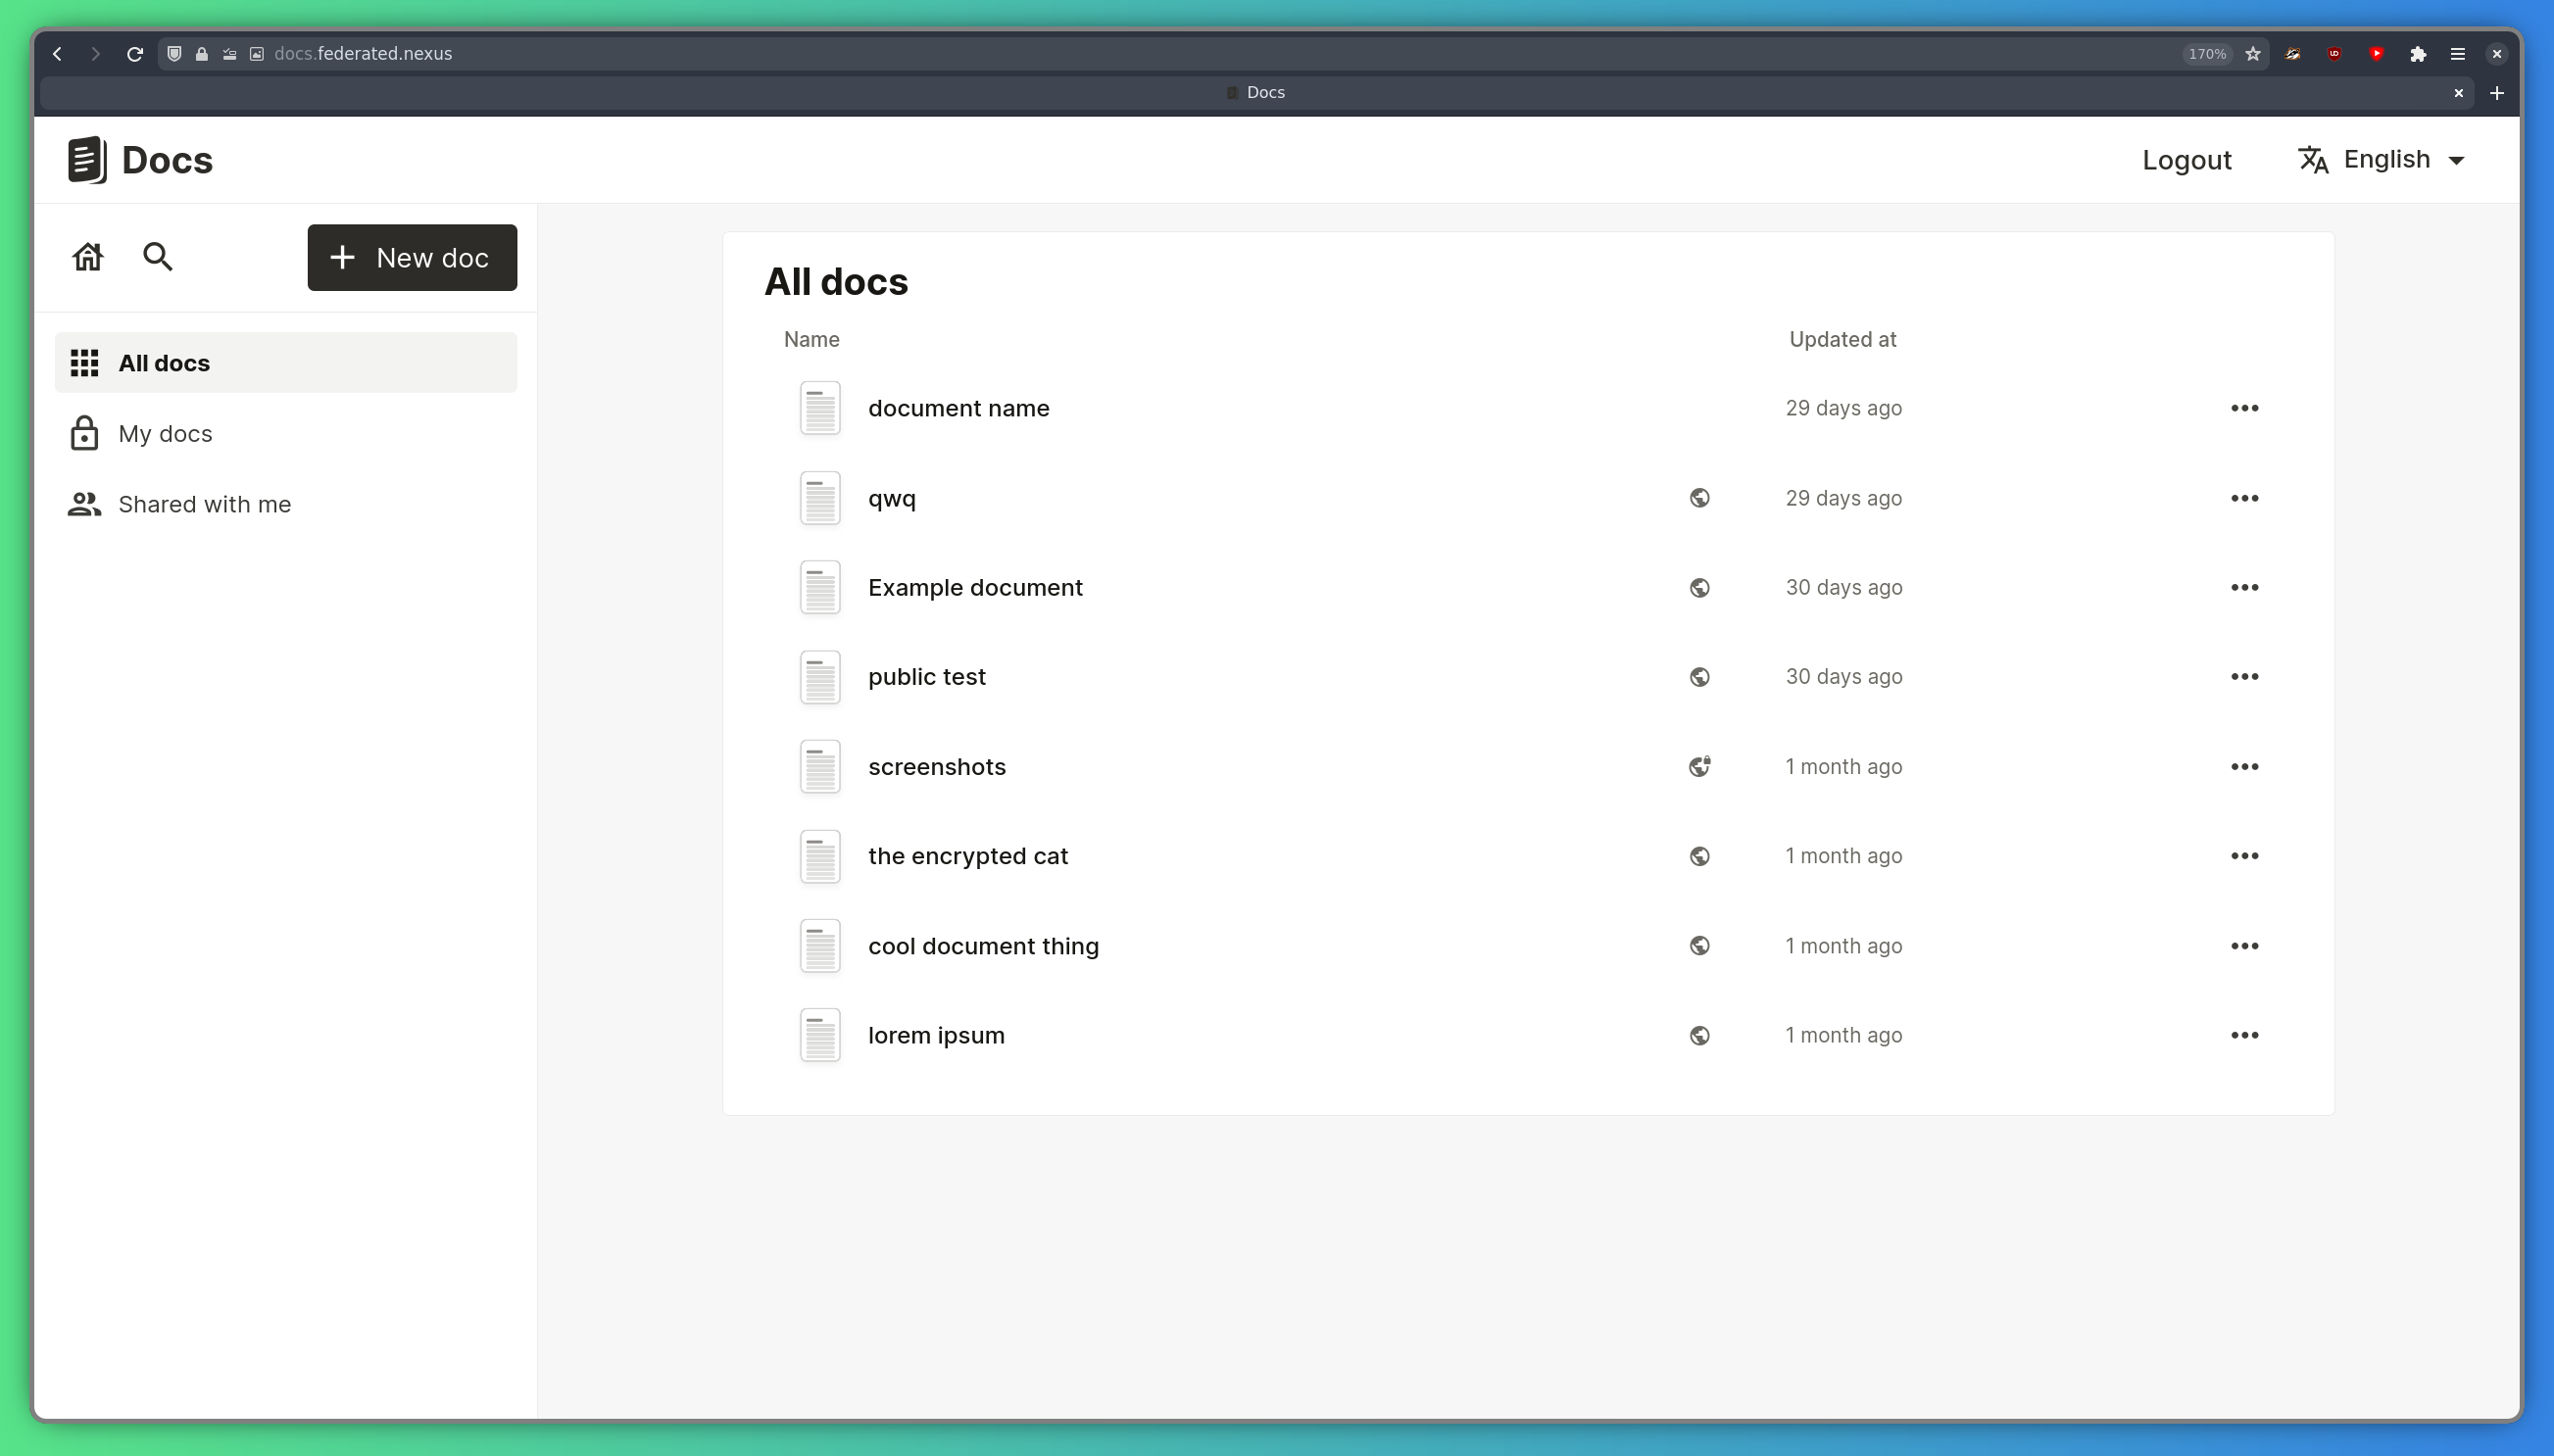The height and width of the screenshot is (1456, 2554).
Task: Open the Example document
Action: tap(975, 587)
